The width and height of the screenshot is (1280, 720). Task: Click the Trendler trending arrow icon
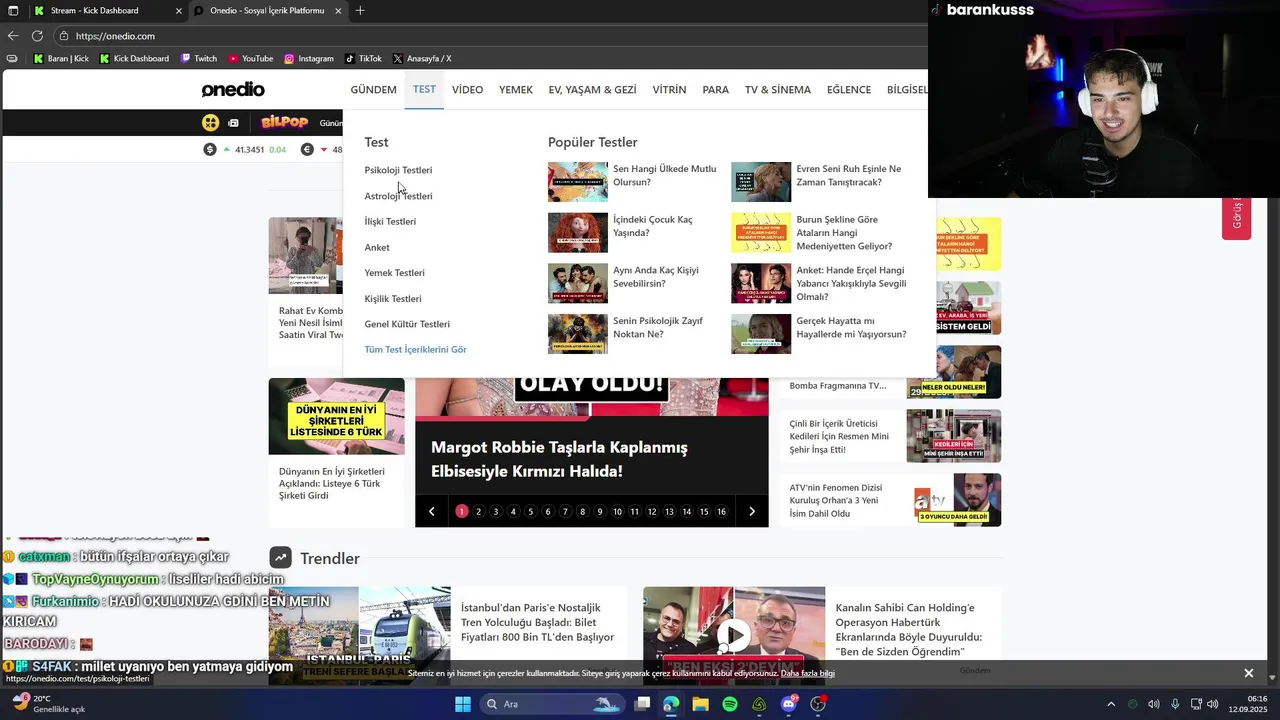(280, 558)
